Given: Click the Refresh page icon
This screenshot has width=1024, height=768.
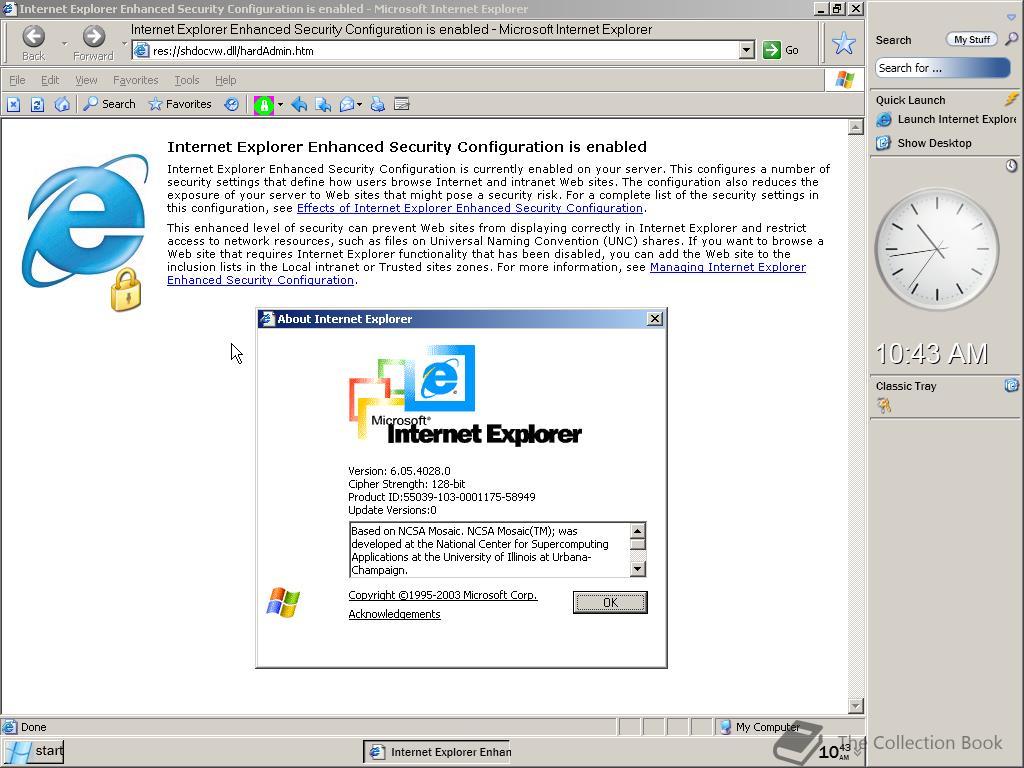Looking at the screenshot, I should coord(37,104).
